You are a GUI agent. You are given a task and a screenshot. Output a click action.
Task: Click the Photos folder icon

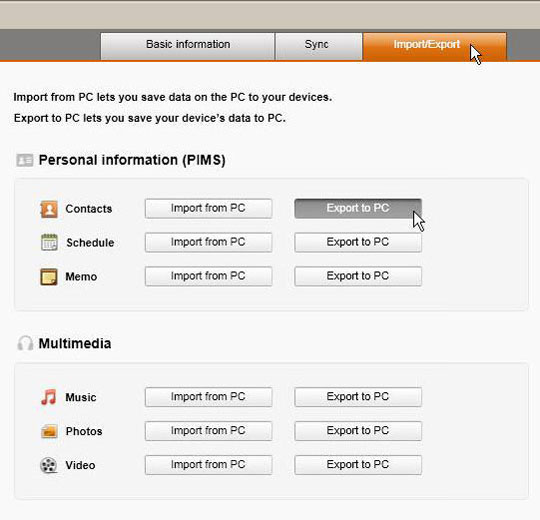[x=49, y=431]
